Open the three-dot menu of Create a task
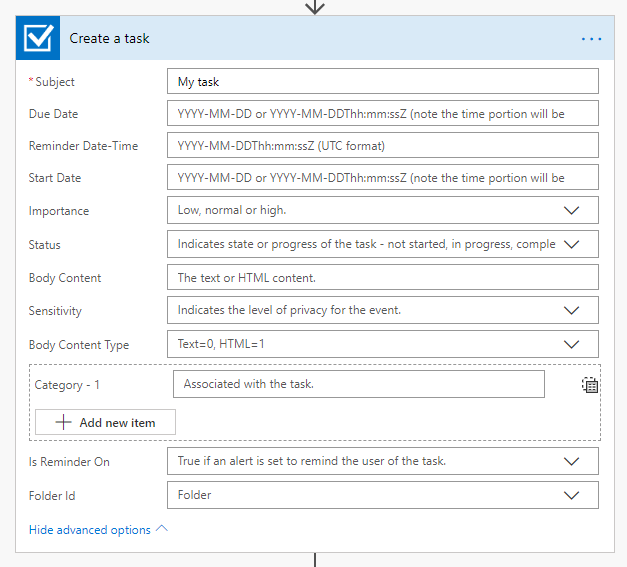 point(591,39)
